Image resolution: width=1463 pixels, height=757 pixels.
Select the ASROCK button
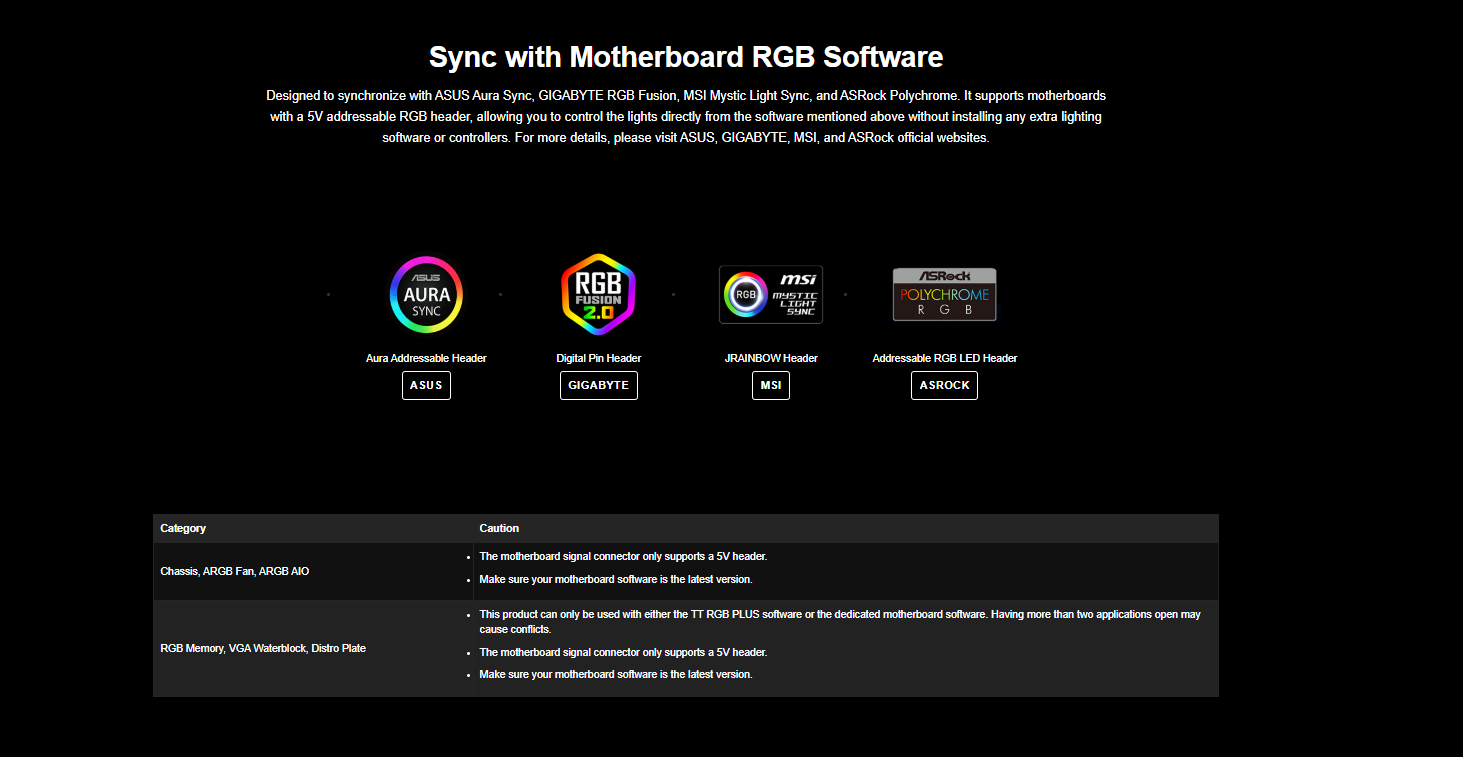click(x=944, y=385)
